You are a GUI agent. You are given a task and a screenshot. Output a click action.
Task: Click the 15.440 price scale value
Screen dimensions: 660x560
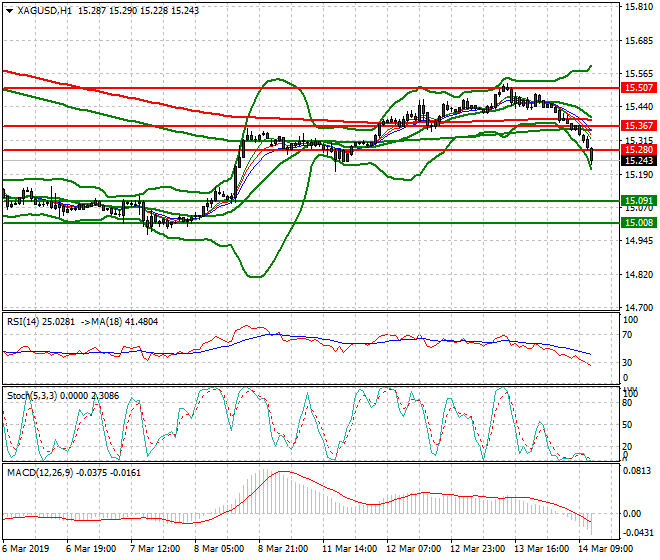coord(639,107)
